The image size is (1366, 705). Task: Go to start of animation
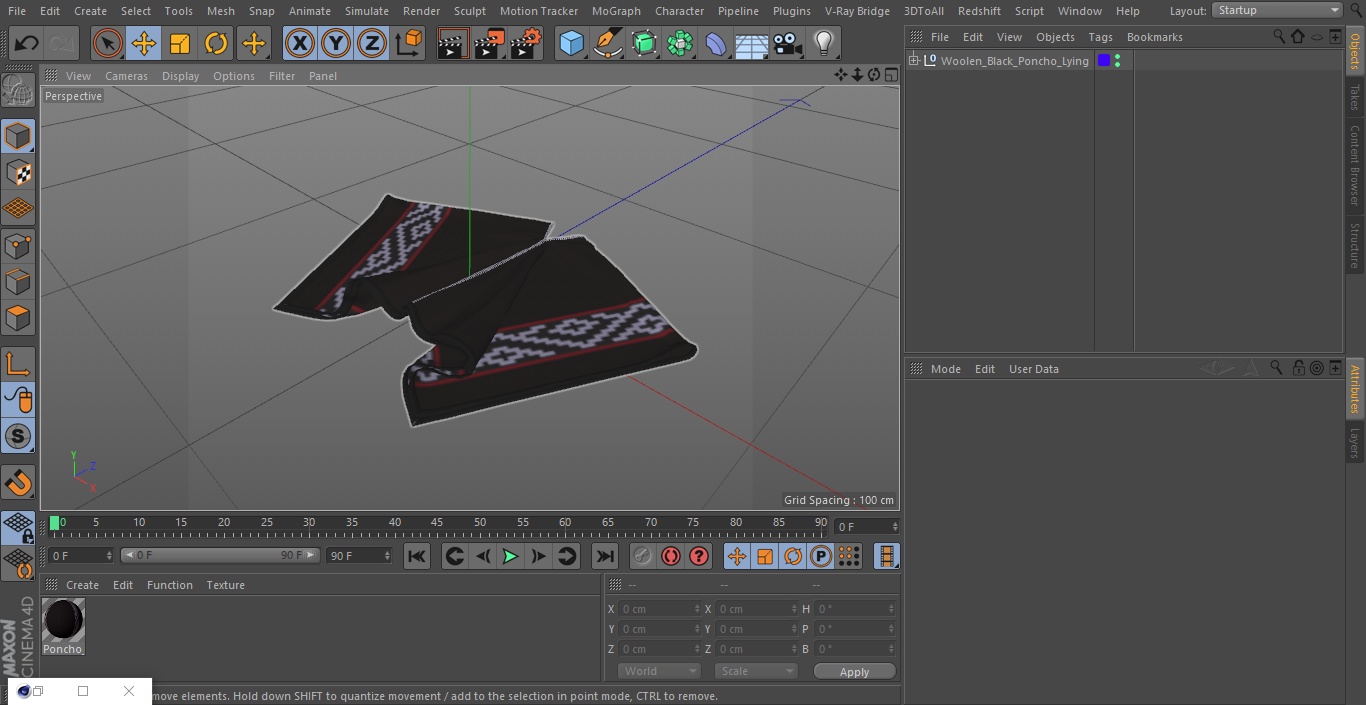tap(417, 556)
